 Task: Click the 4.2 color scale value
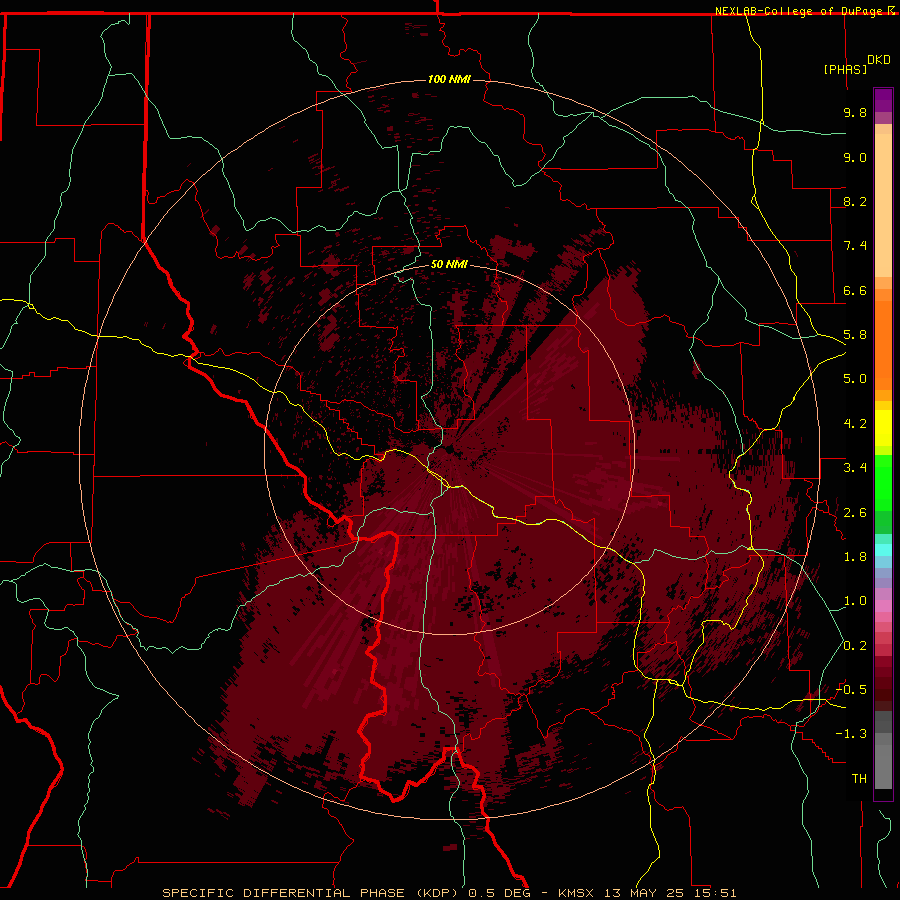tap(855, 424)
